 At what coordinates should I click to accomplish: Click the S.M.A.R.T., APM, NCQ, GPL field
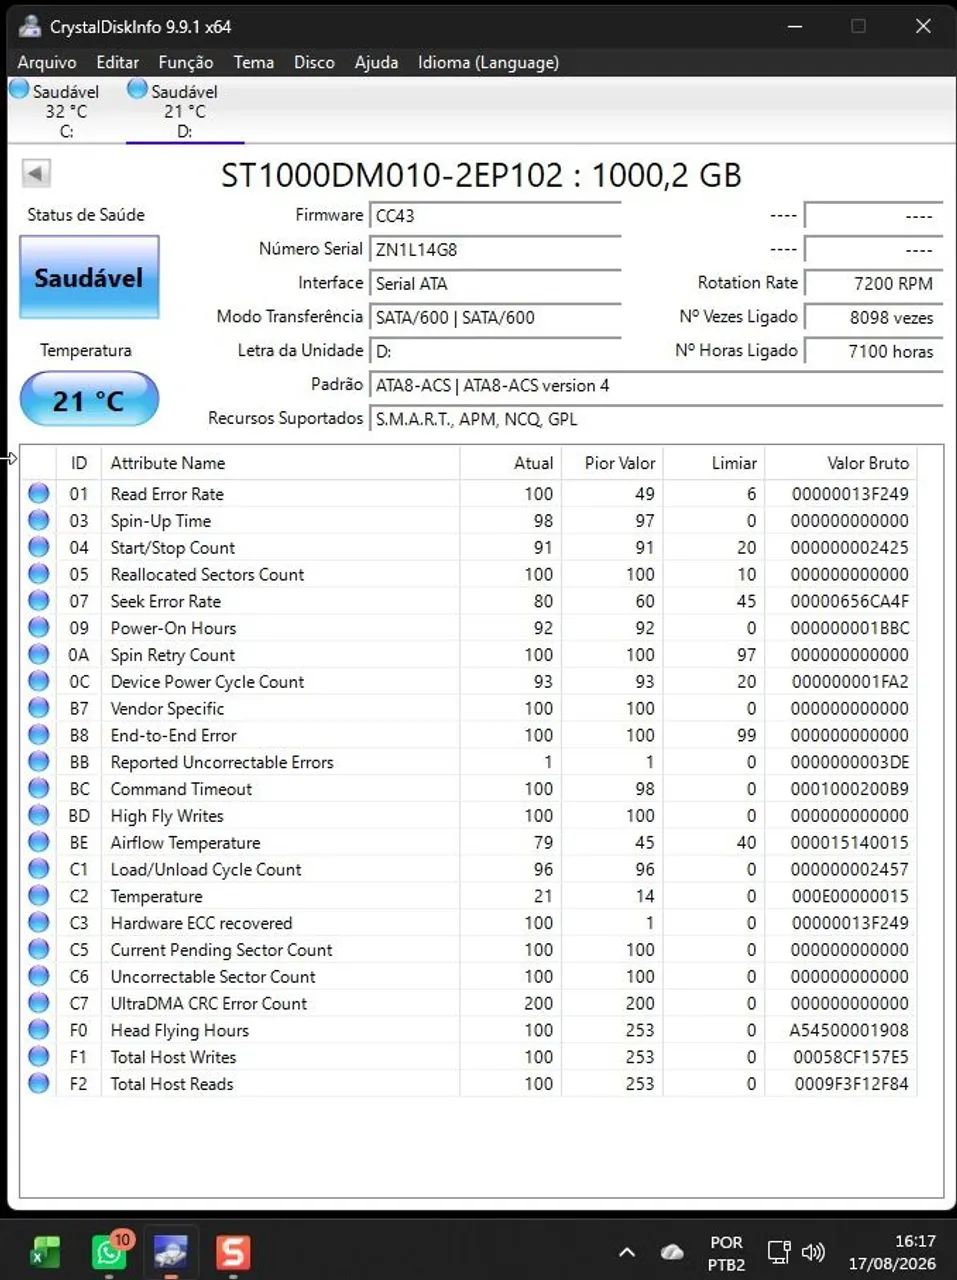[x=656, y=419]
